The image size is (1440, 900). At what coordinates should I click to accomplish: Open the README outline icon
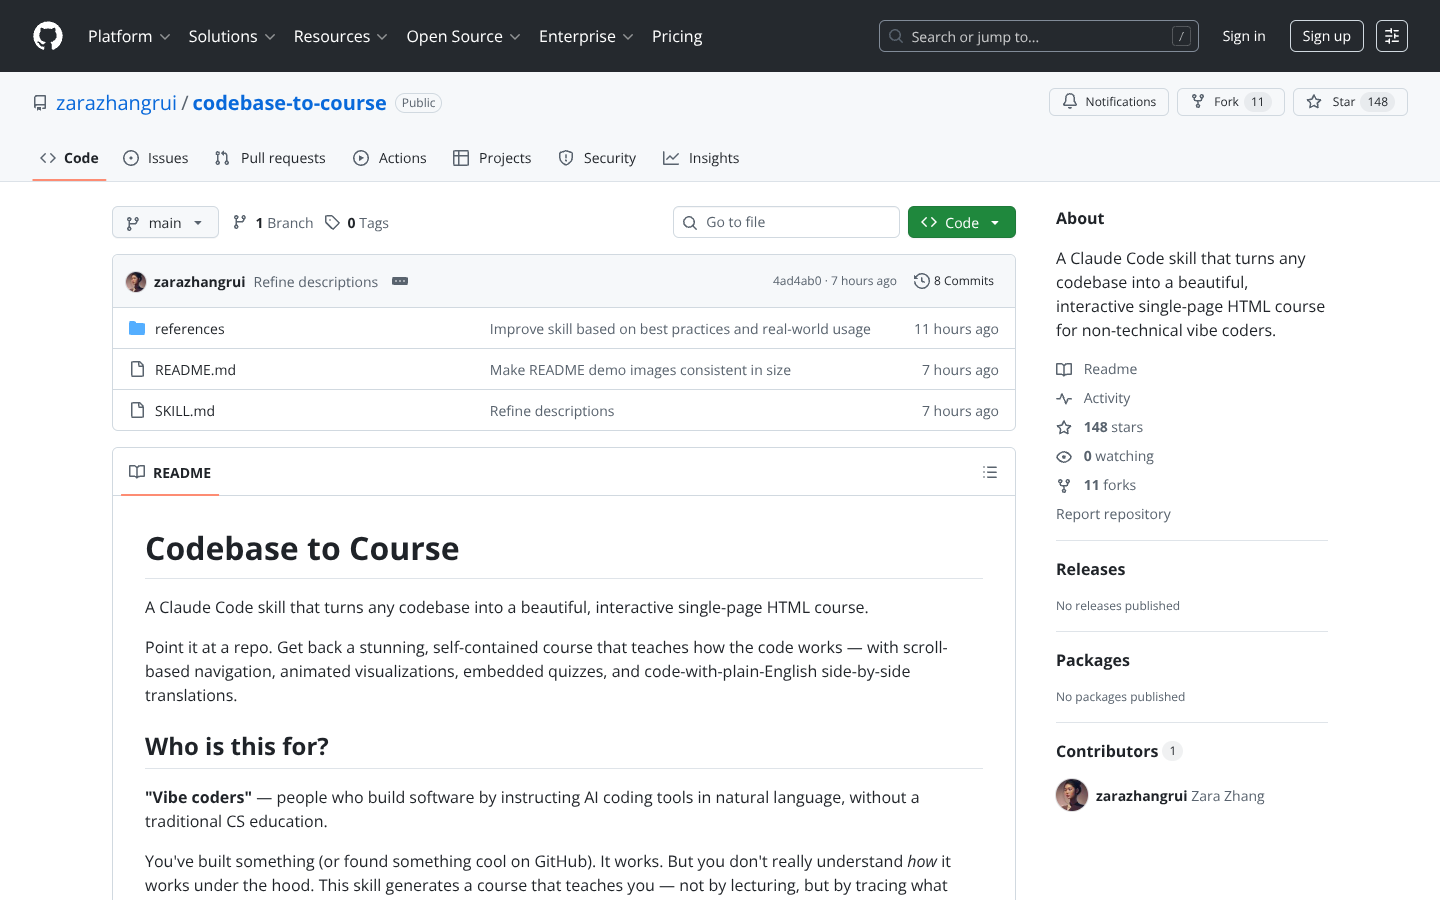[x=989, y=472]
